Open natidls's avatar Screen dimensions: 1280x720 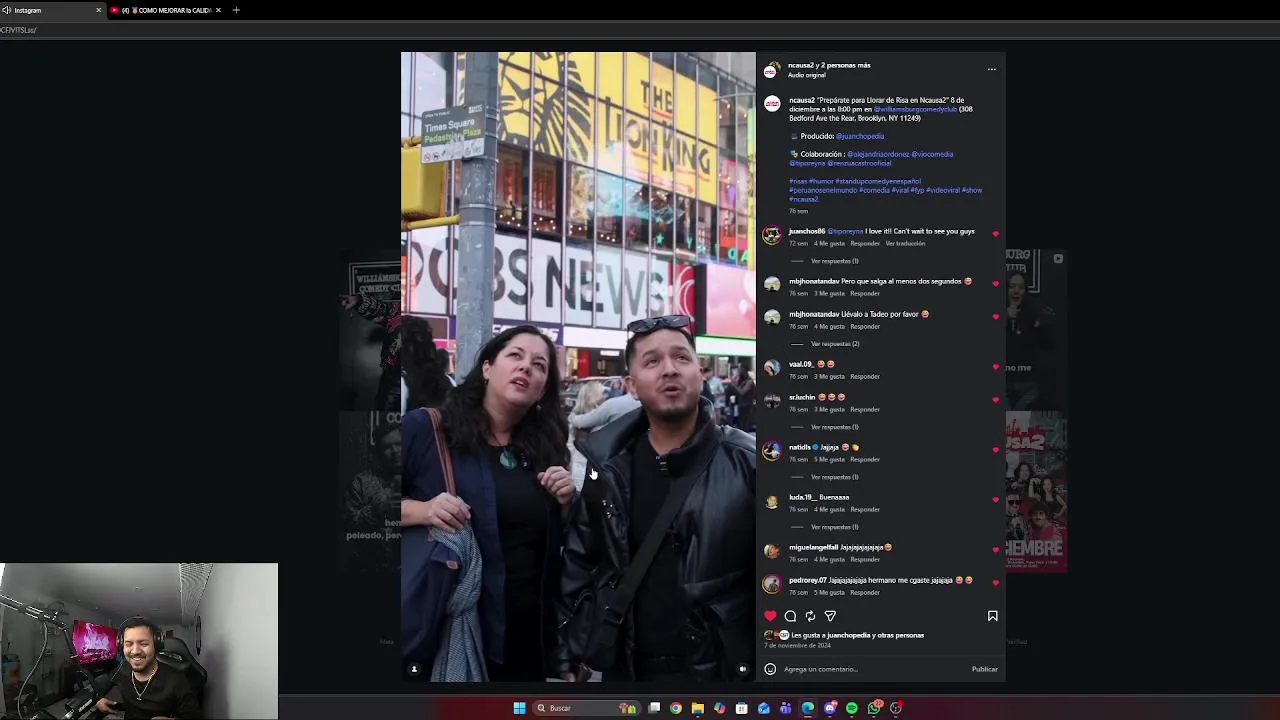click(772, 451)
